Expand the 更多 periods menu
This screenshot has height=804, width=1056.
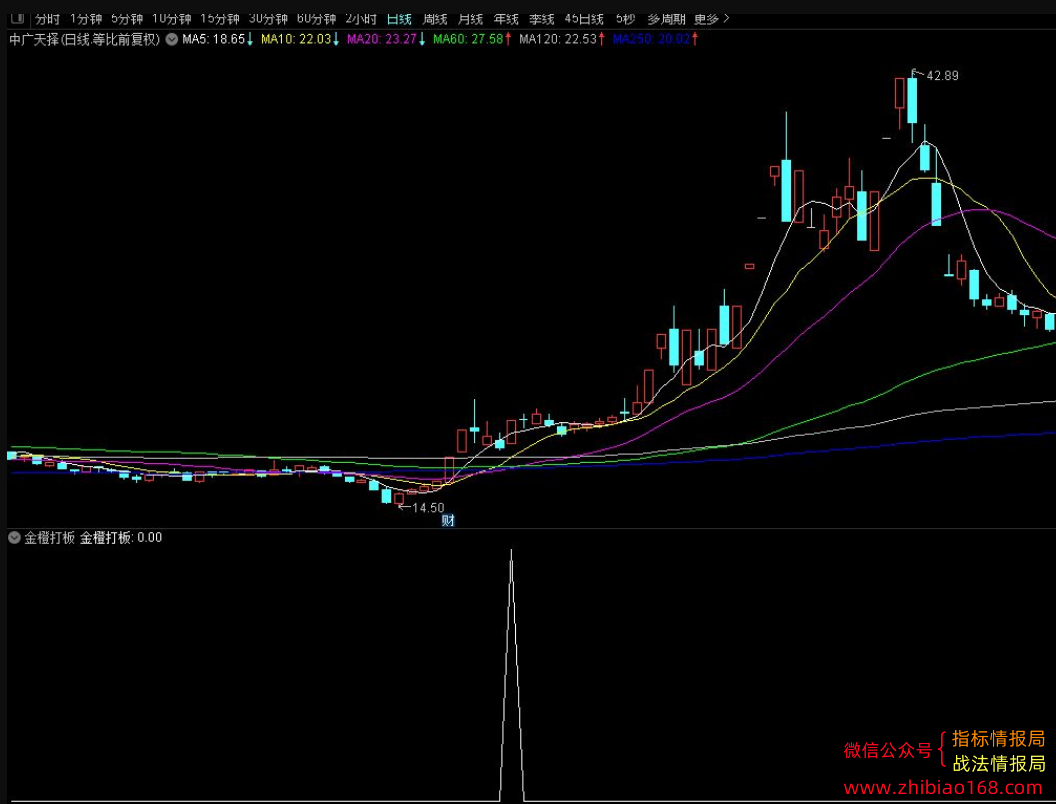coord(712,19)
